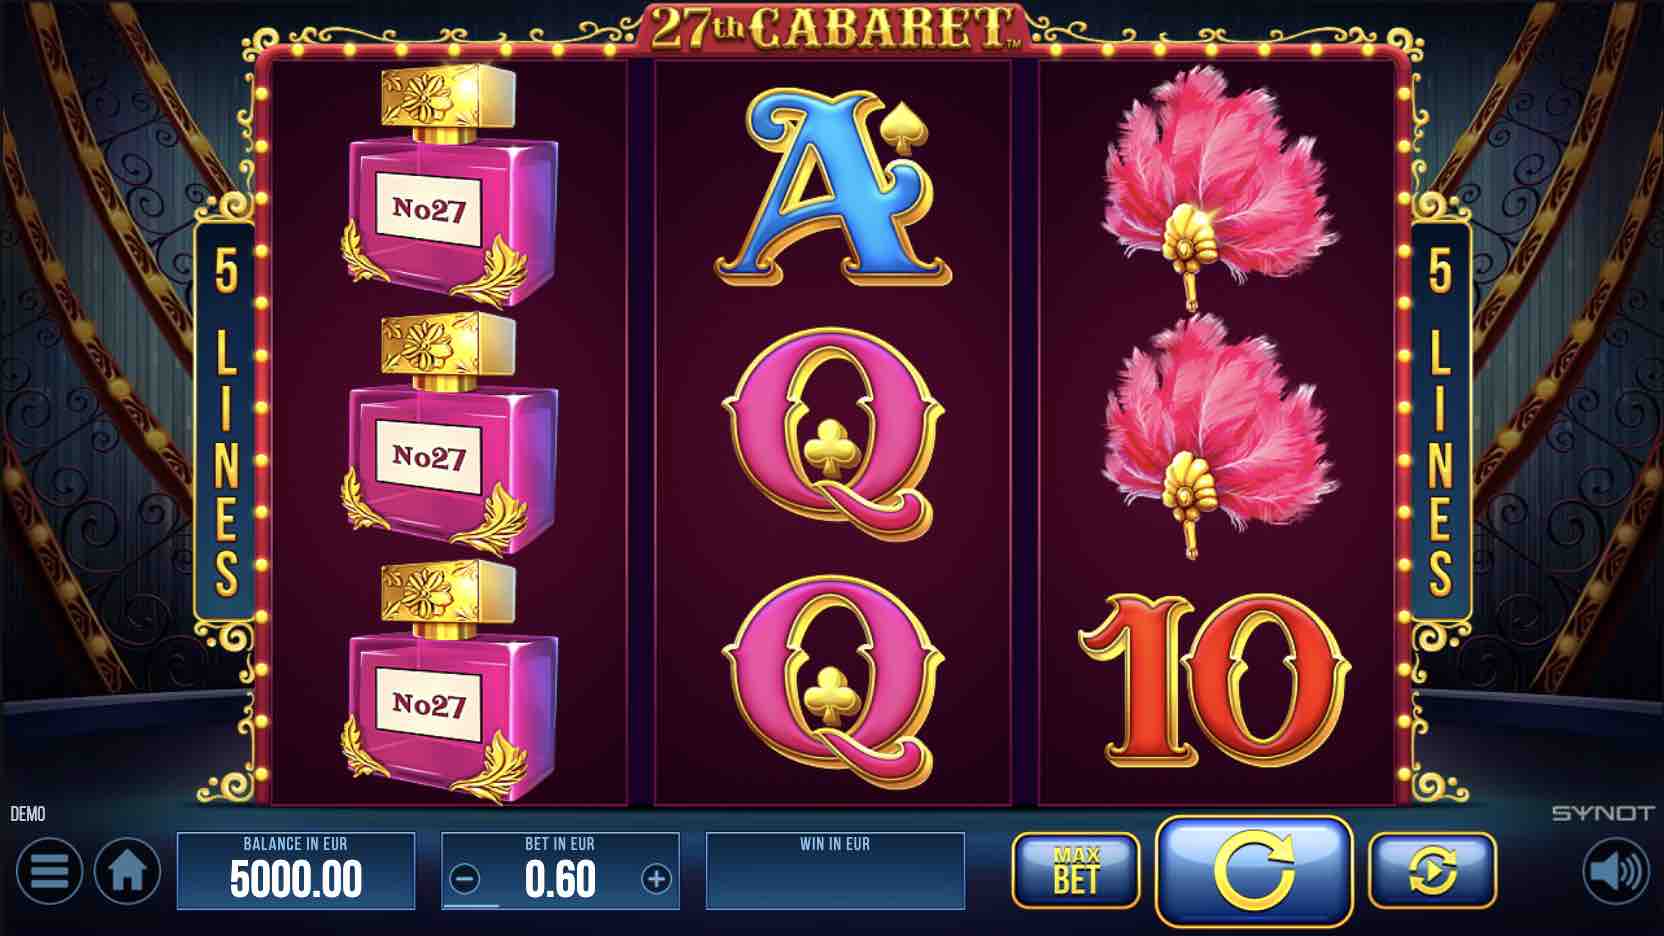Start autoplay mode
The height and width of the screenshot is (936, 1664).
click(1432, 870)
